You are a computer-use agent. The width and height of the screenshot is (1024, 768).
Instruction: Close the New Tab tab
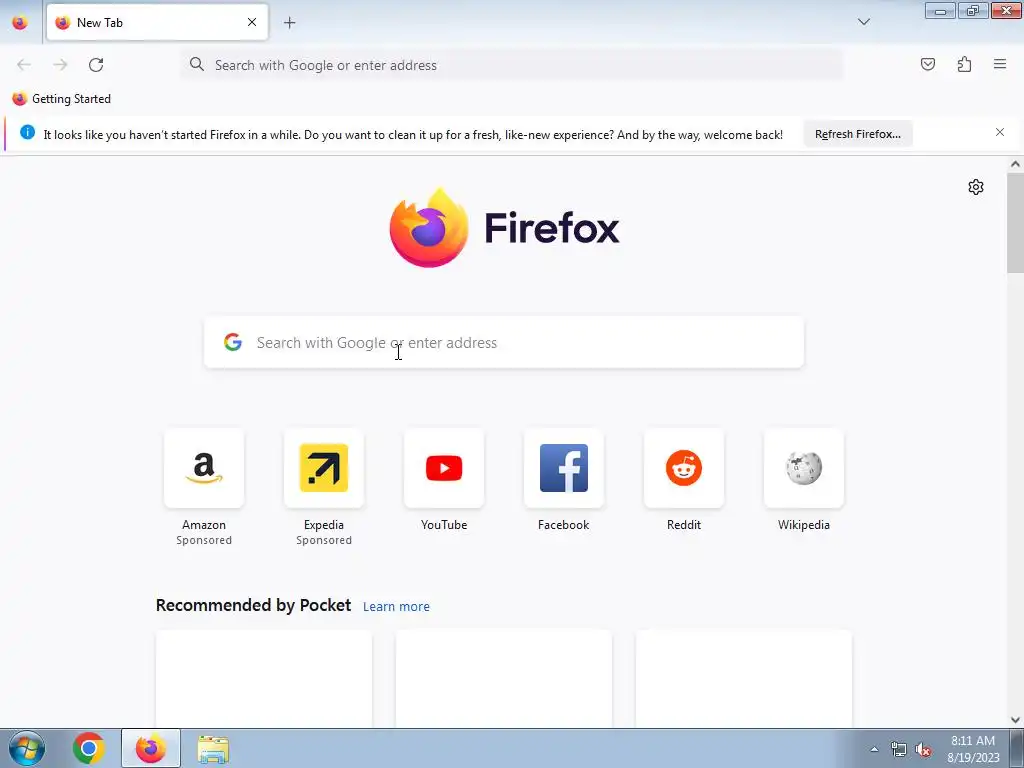[x=252, y=22]
